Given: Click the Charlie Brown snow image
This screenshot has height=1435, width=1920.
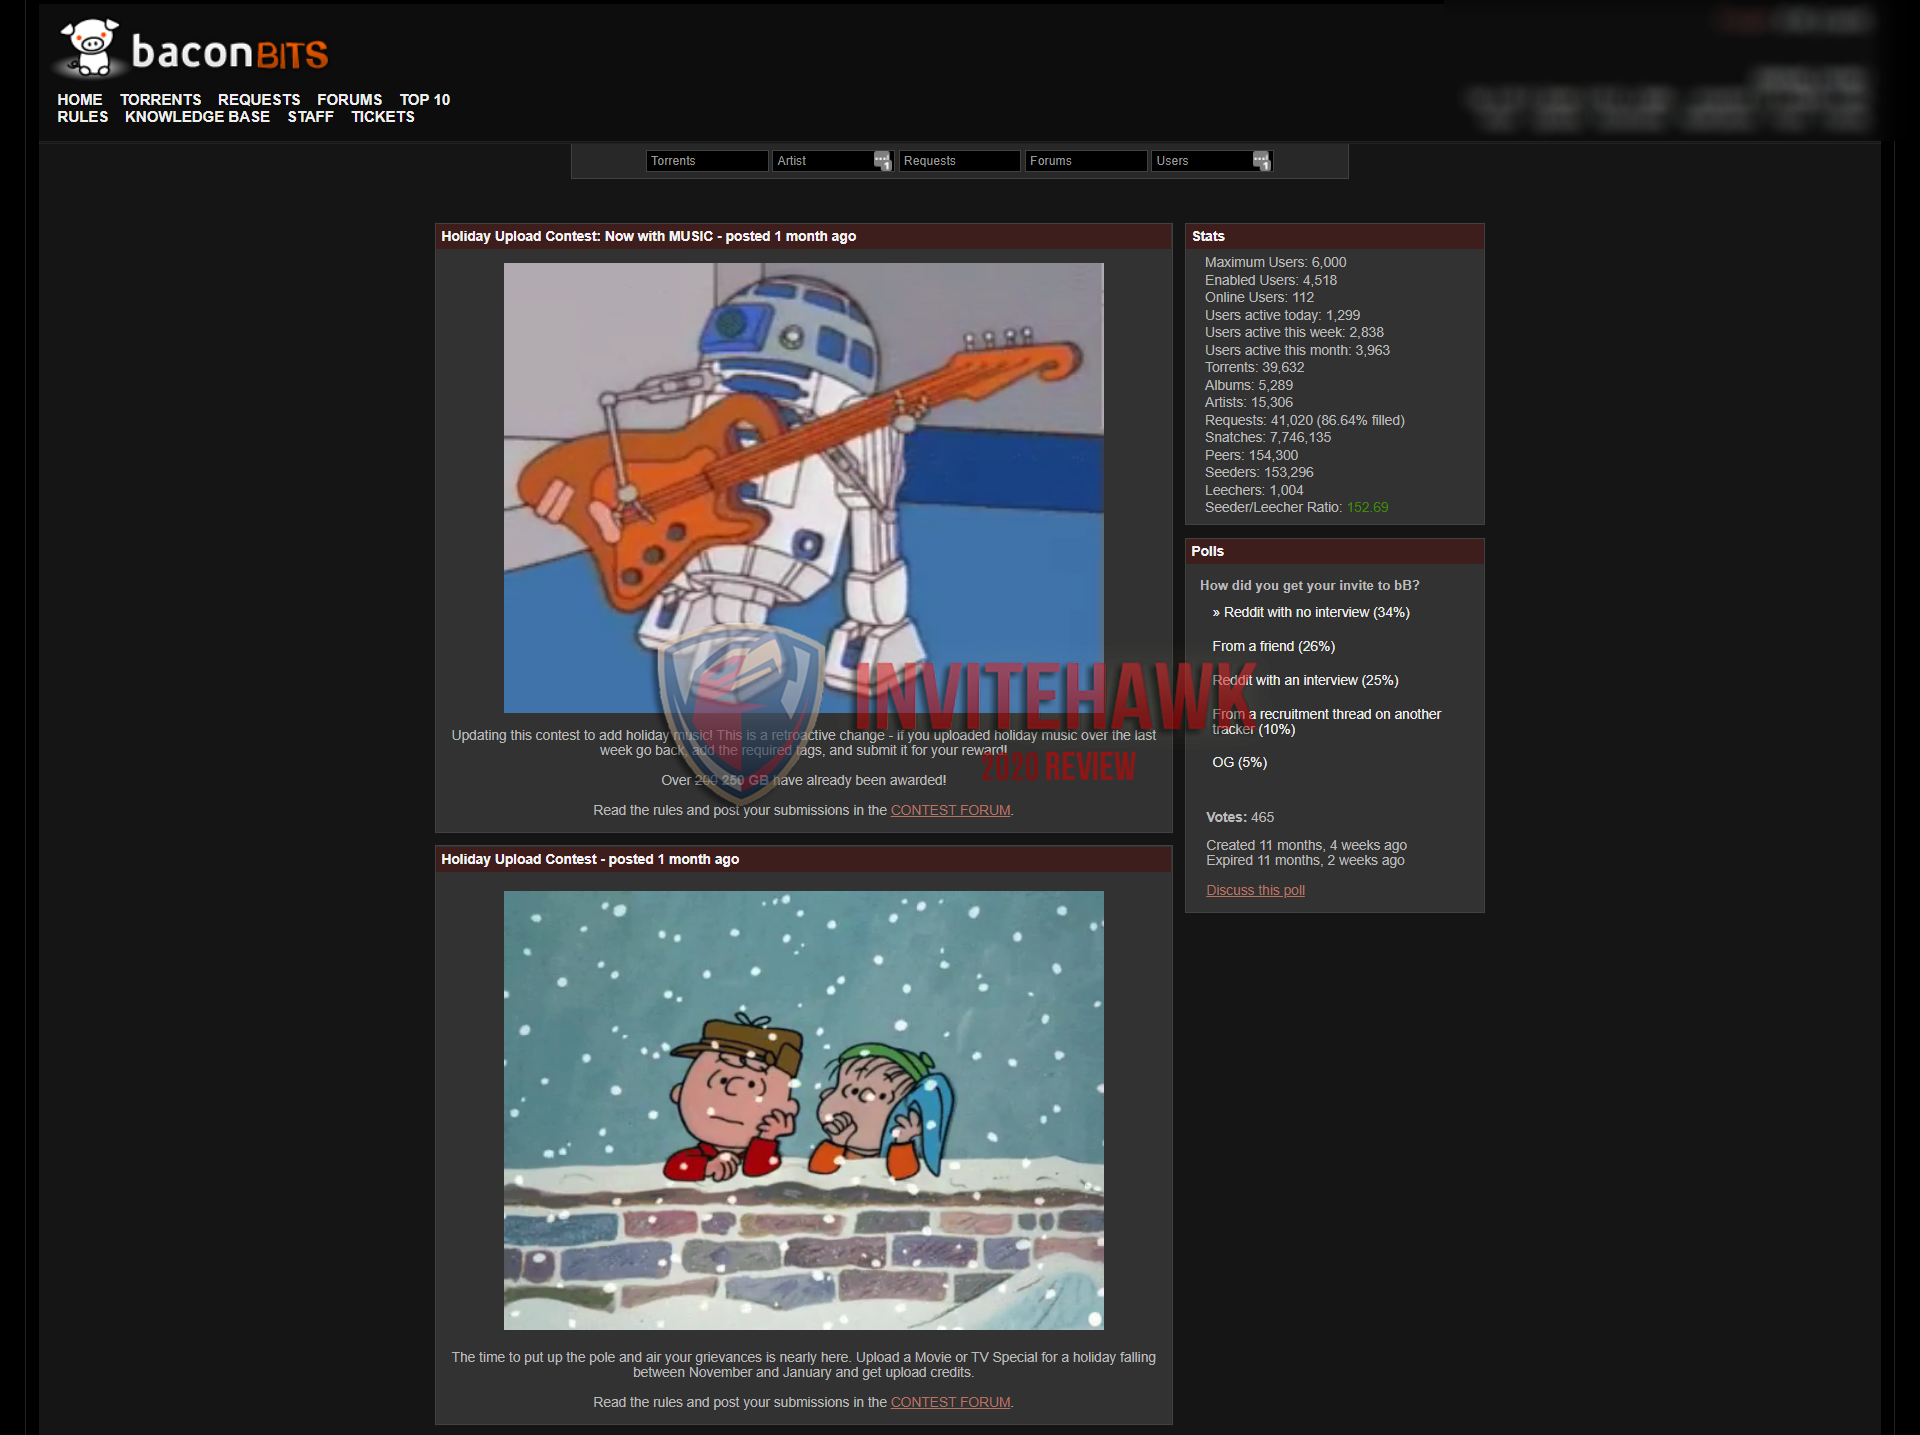Looking at the screenshot, I should [x=804, y=1110].
